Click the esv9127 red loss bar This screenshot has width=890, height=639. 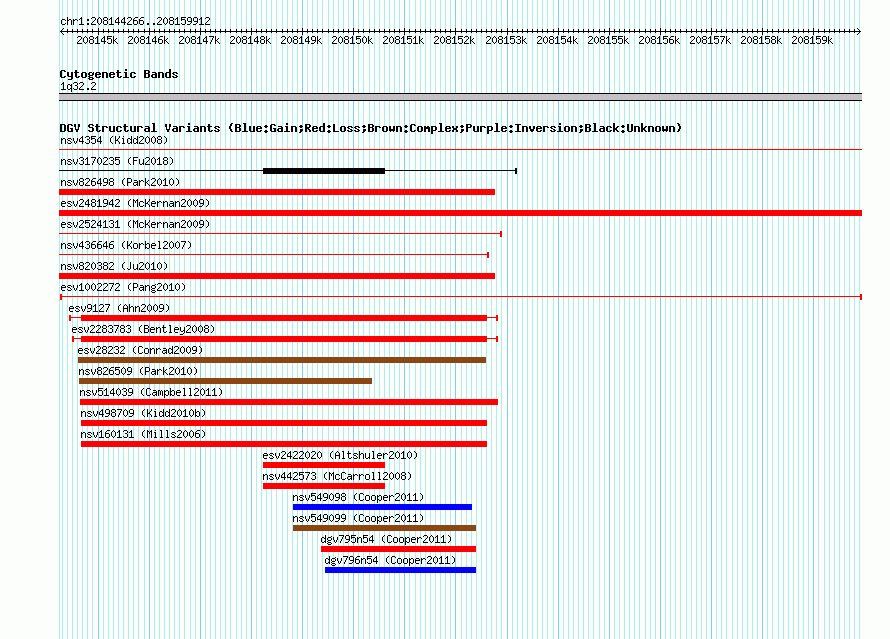pos(284,318)
